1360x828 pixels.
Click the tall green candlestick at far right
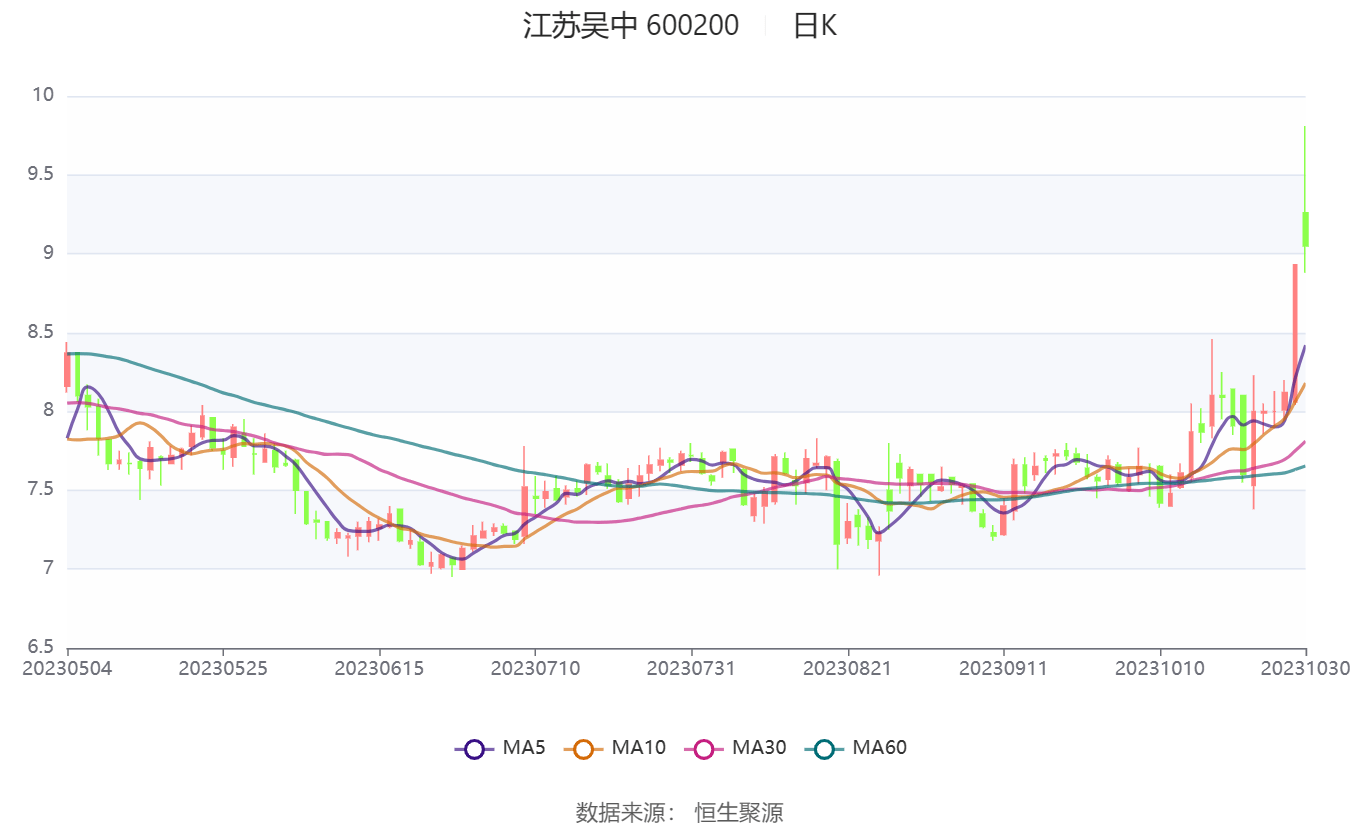[1305, 229]
